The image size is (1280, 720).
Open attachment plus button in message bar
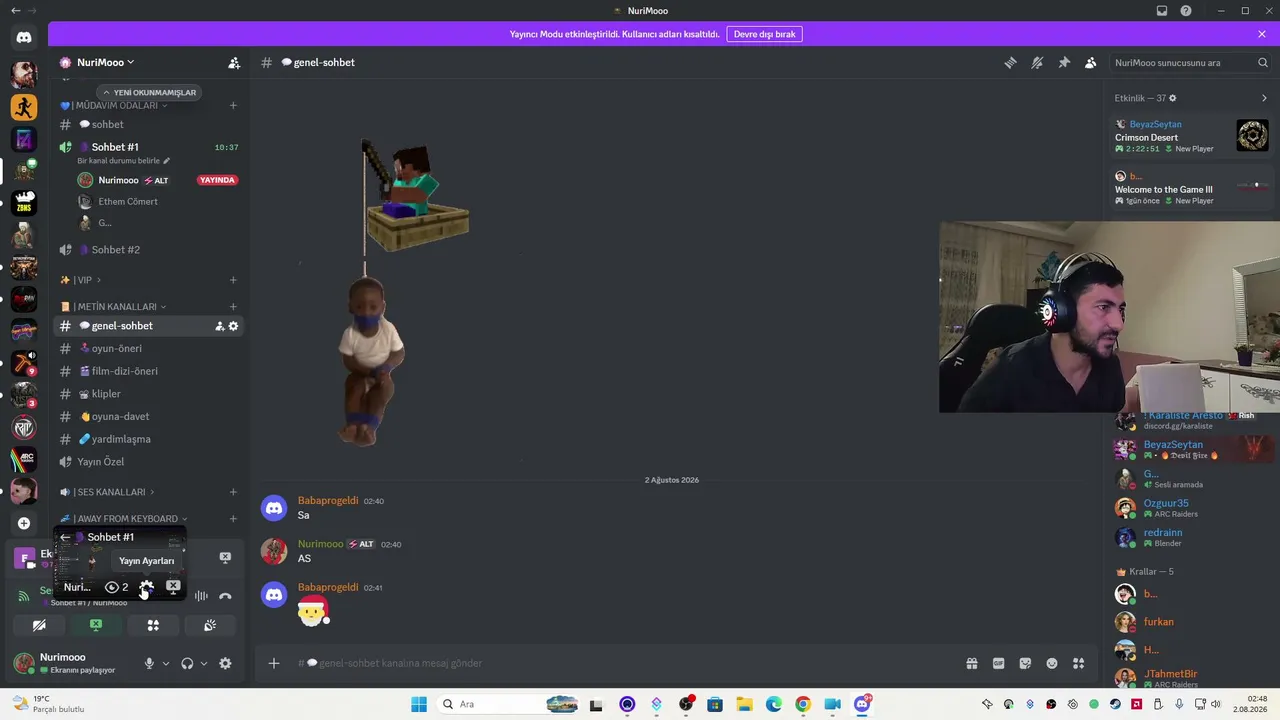[x=274, y=663]
